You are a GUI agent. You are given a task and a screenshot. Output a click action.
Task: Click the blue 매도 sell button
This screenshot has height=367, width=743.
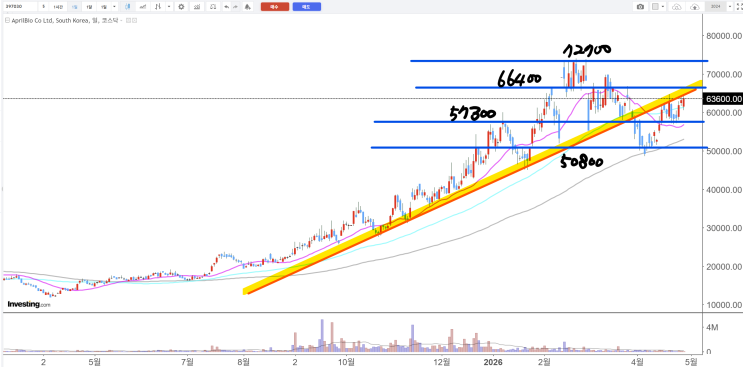click(307, 7)
